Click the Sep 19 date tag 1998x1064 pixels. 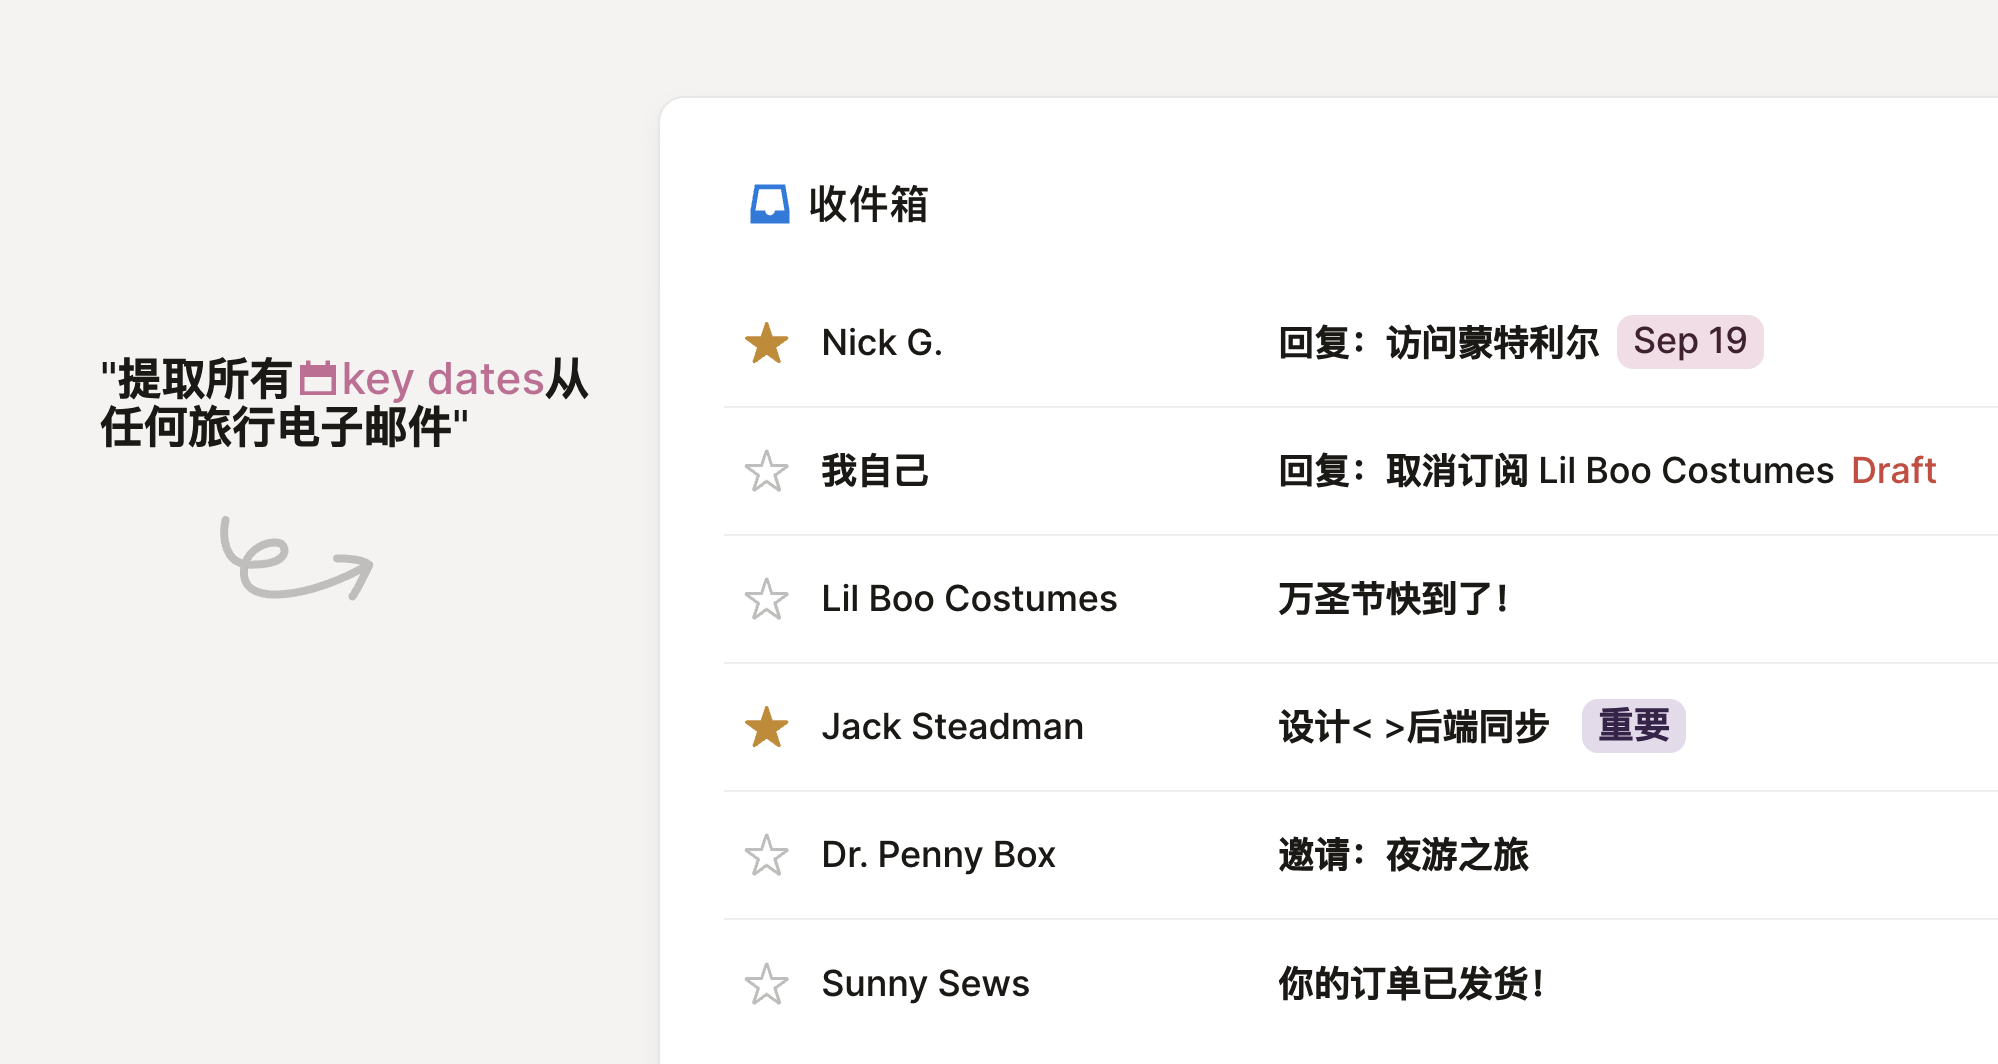1689,342
